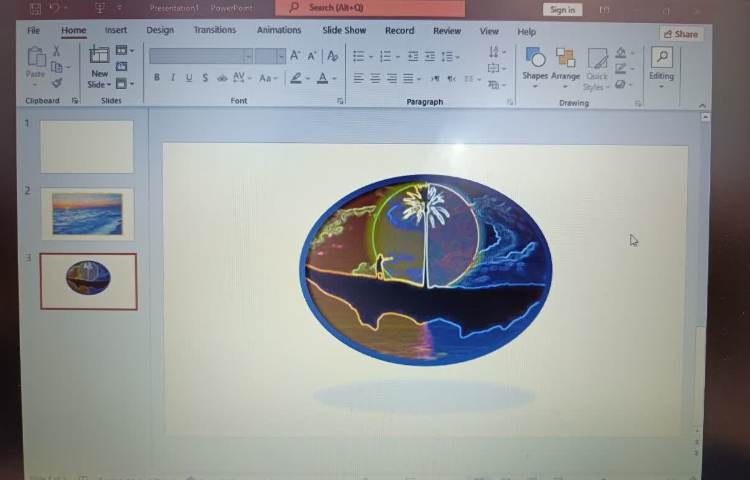Switch to the Transitions tab
Screen dimensions: 750x480
tap(214, 30)
